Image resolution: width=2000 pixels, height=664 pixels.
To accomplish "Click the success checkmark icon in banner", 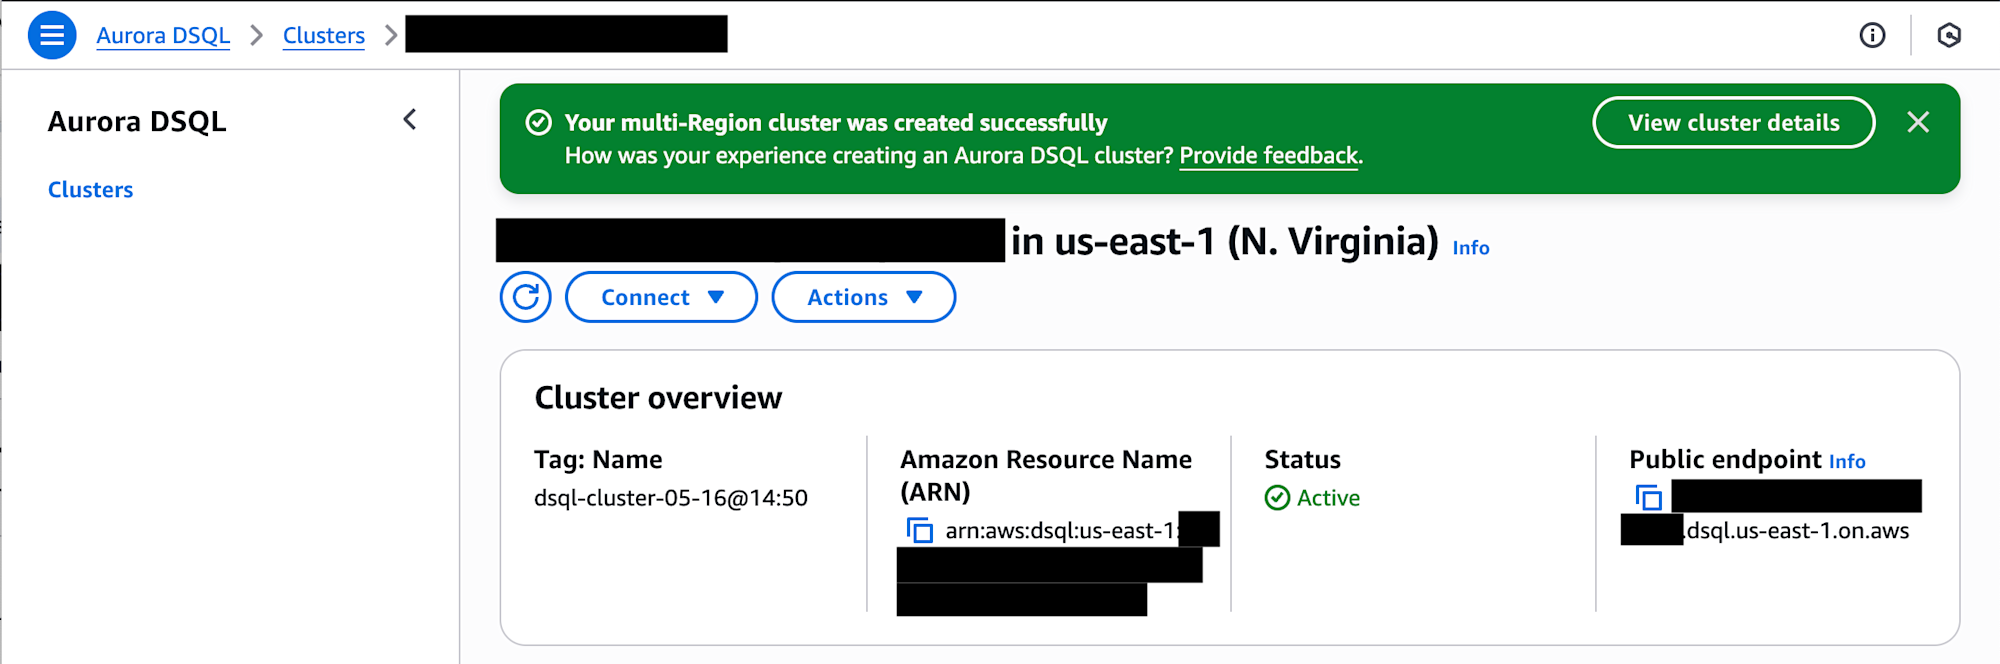I will (538, 123).
